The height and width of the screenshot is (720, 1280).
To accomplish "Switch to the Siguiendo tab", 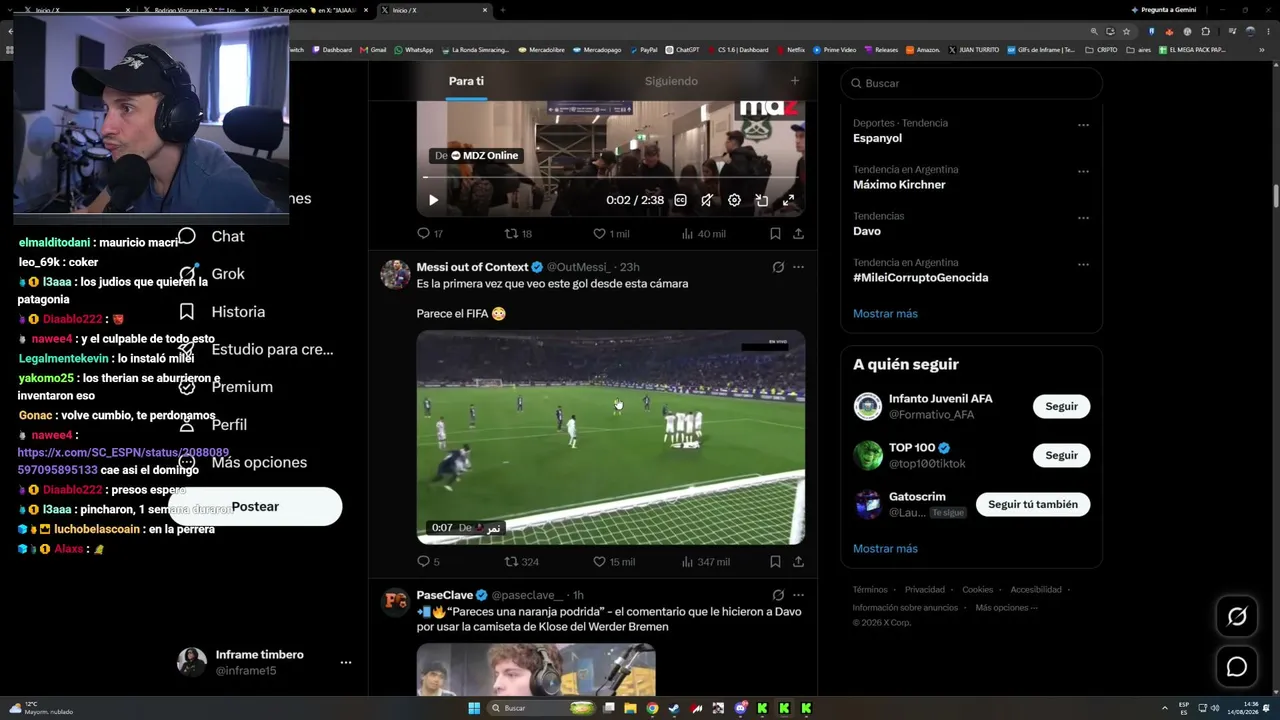I will [x=671, y=81].
